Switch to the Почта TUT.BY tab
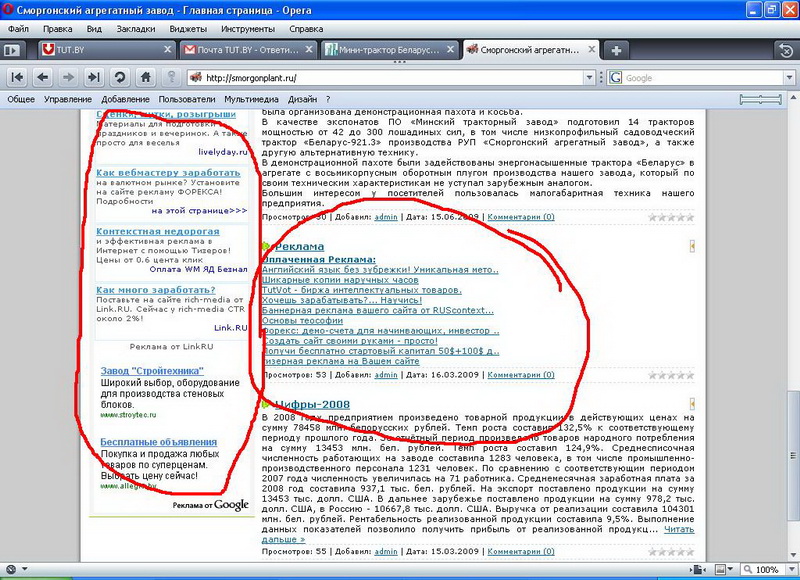800x580 pixels. click(250, 50)
